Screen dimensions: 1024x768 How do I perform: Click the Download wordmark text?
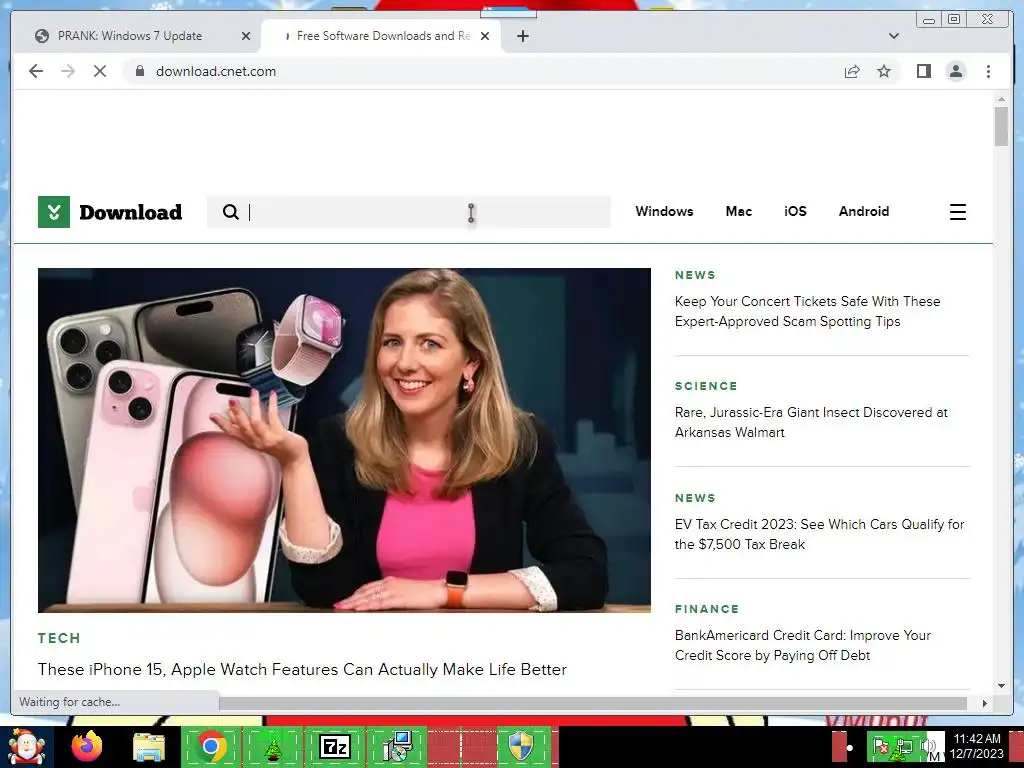pyautogui.click(x=131, y=212)
